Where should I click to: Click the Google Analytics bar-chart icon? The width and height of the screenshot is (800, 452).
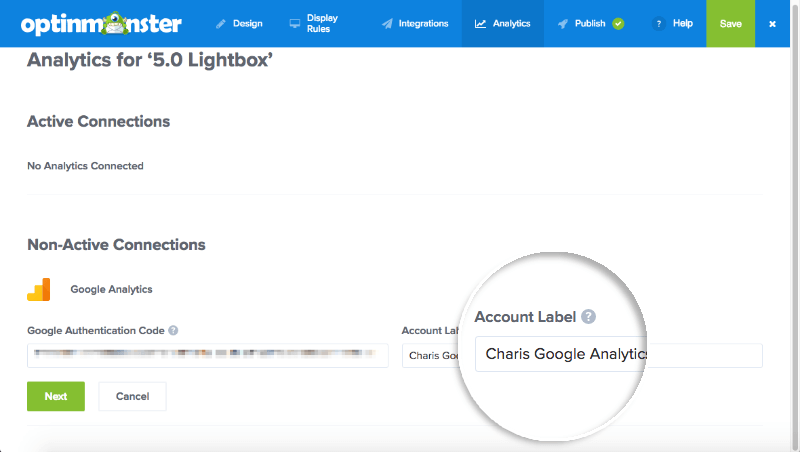39,289
